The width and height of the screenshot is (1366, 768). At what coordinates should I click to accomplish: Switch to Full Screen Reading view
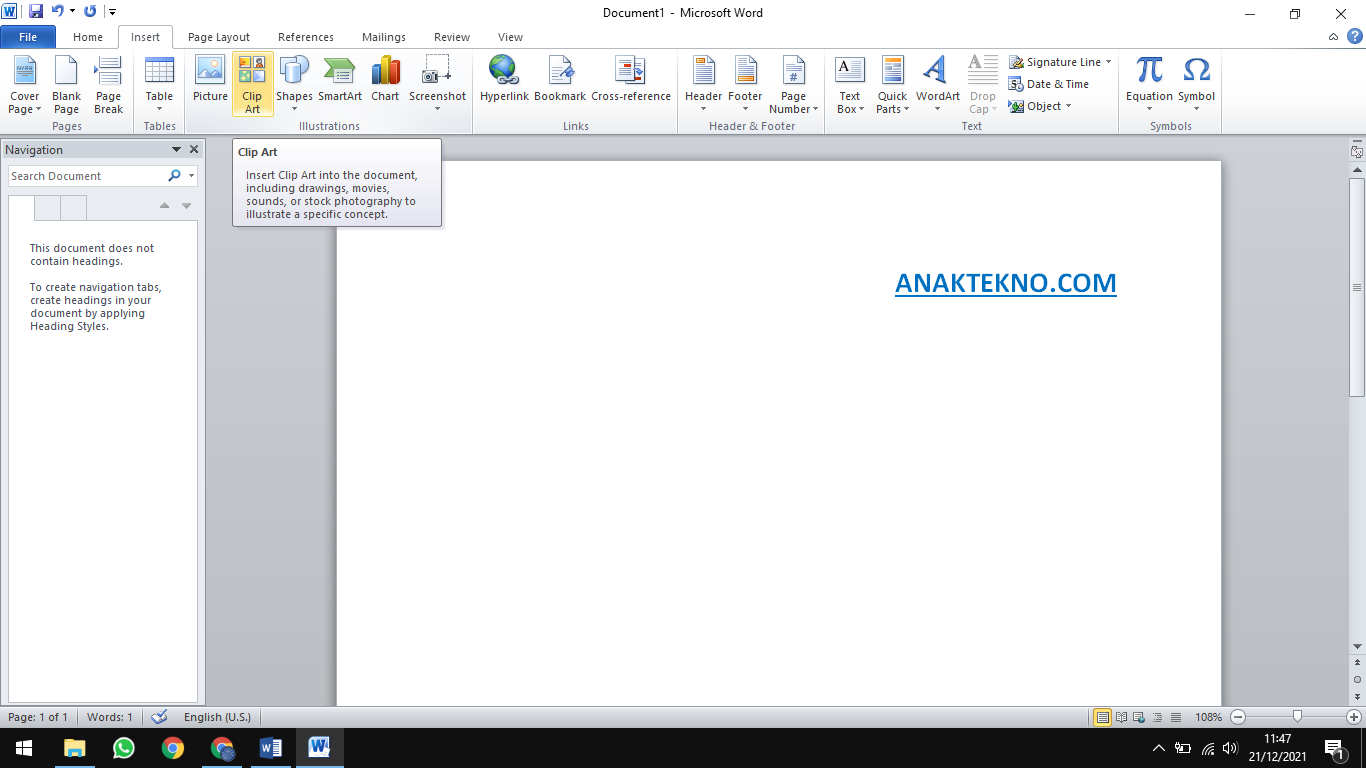point(1121,717)
